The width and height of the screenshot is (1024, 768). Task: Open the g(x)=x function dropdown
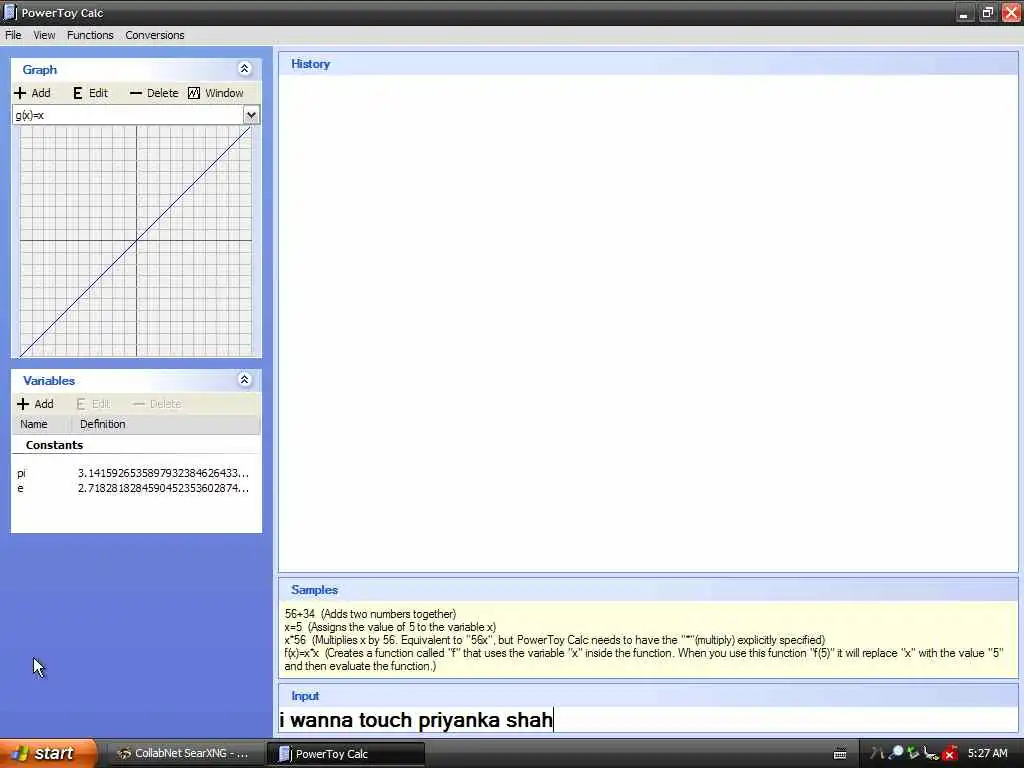pyautogui.click(x=251, y=115)
